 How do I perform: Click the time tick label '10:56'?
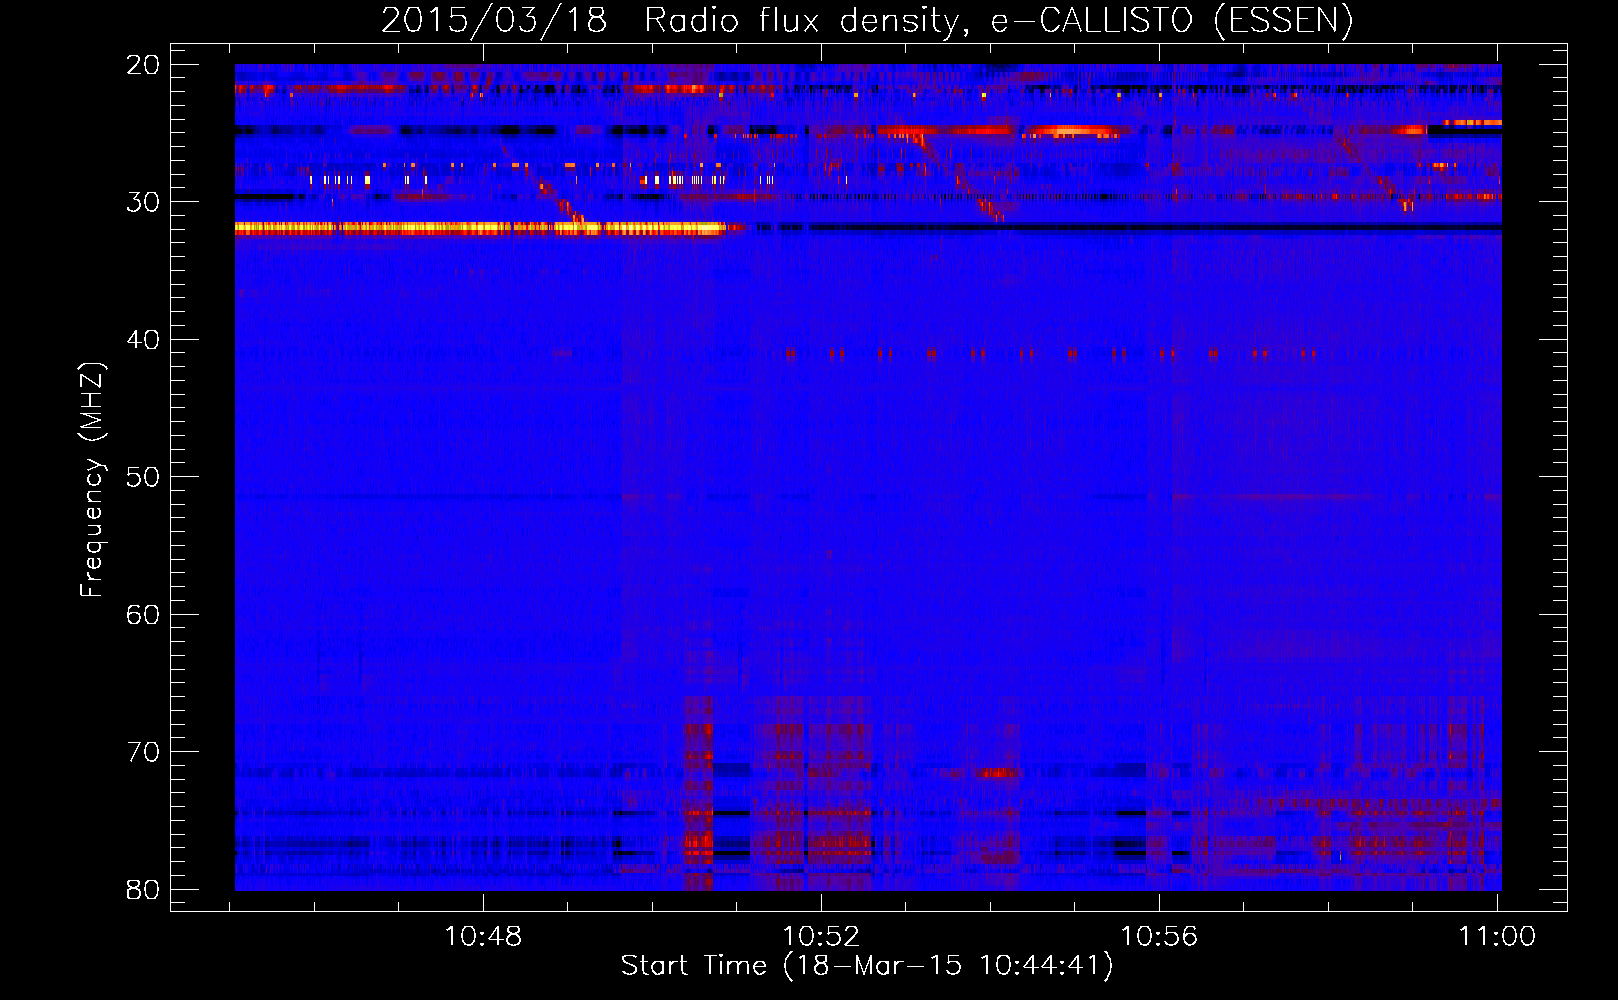pos(1159,937)
